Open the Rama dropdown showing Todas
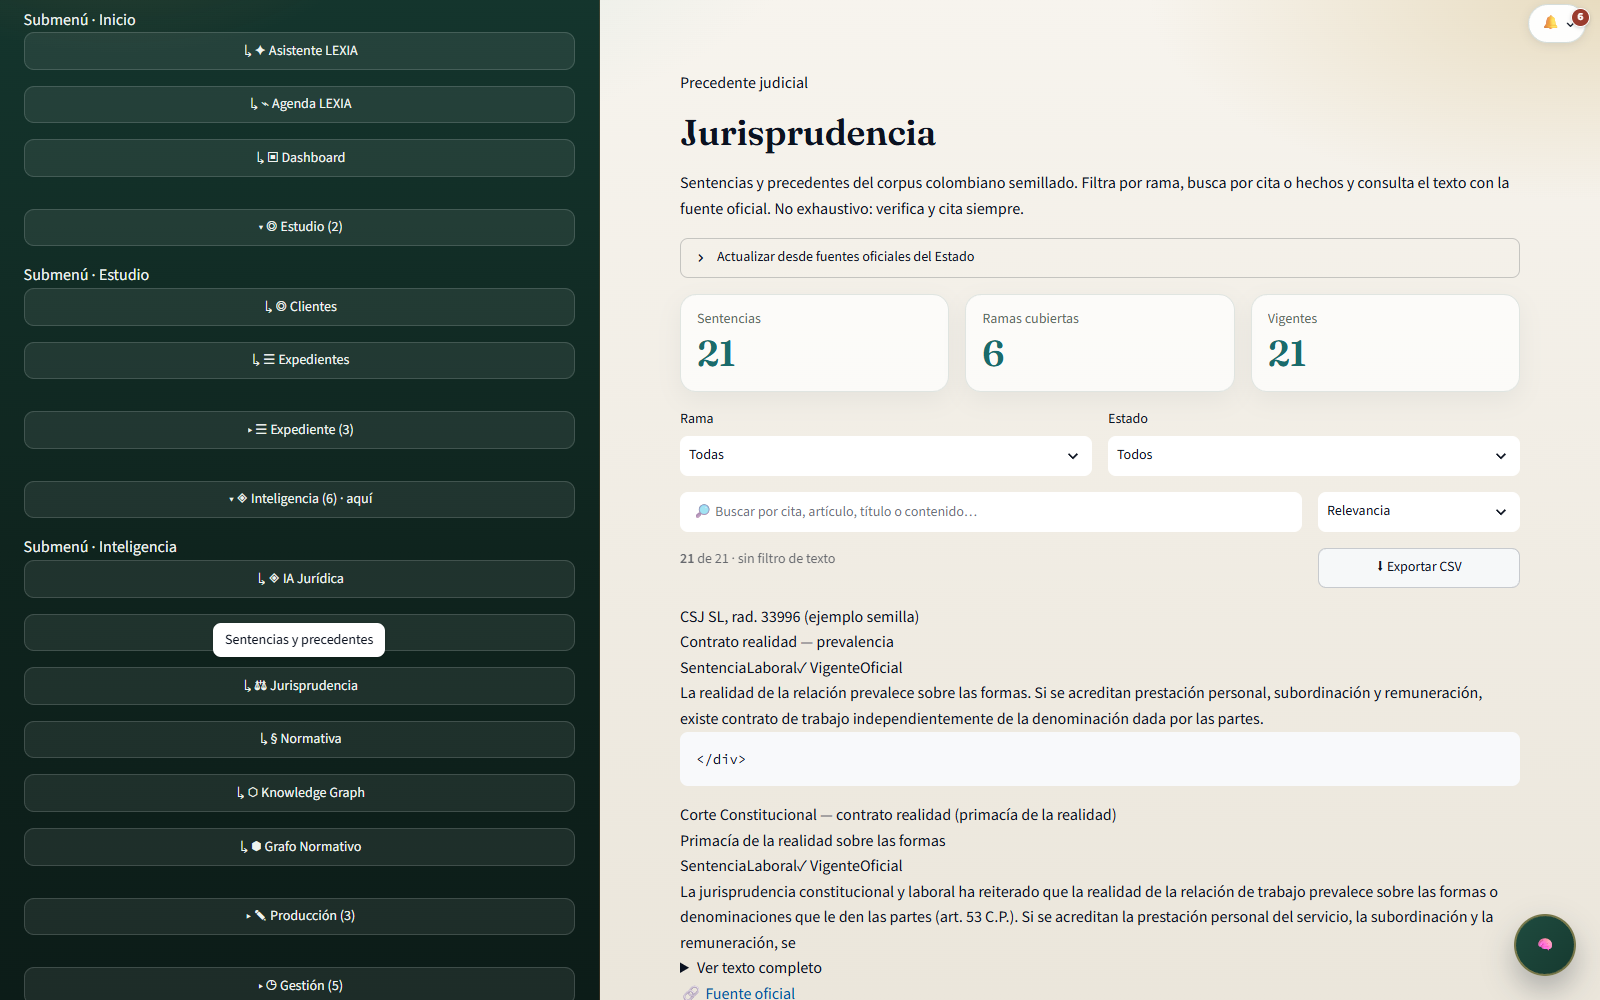The width and height of the screenshot is (1600, 1000). pos(885,456)
